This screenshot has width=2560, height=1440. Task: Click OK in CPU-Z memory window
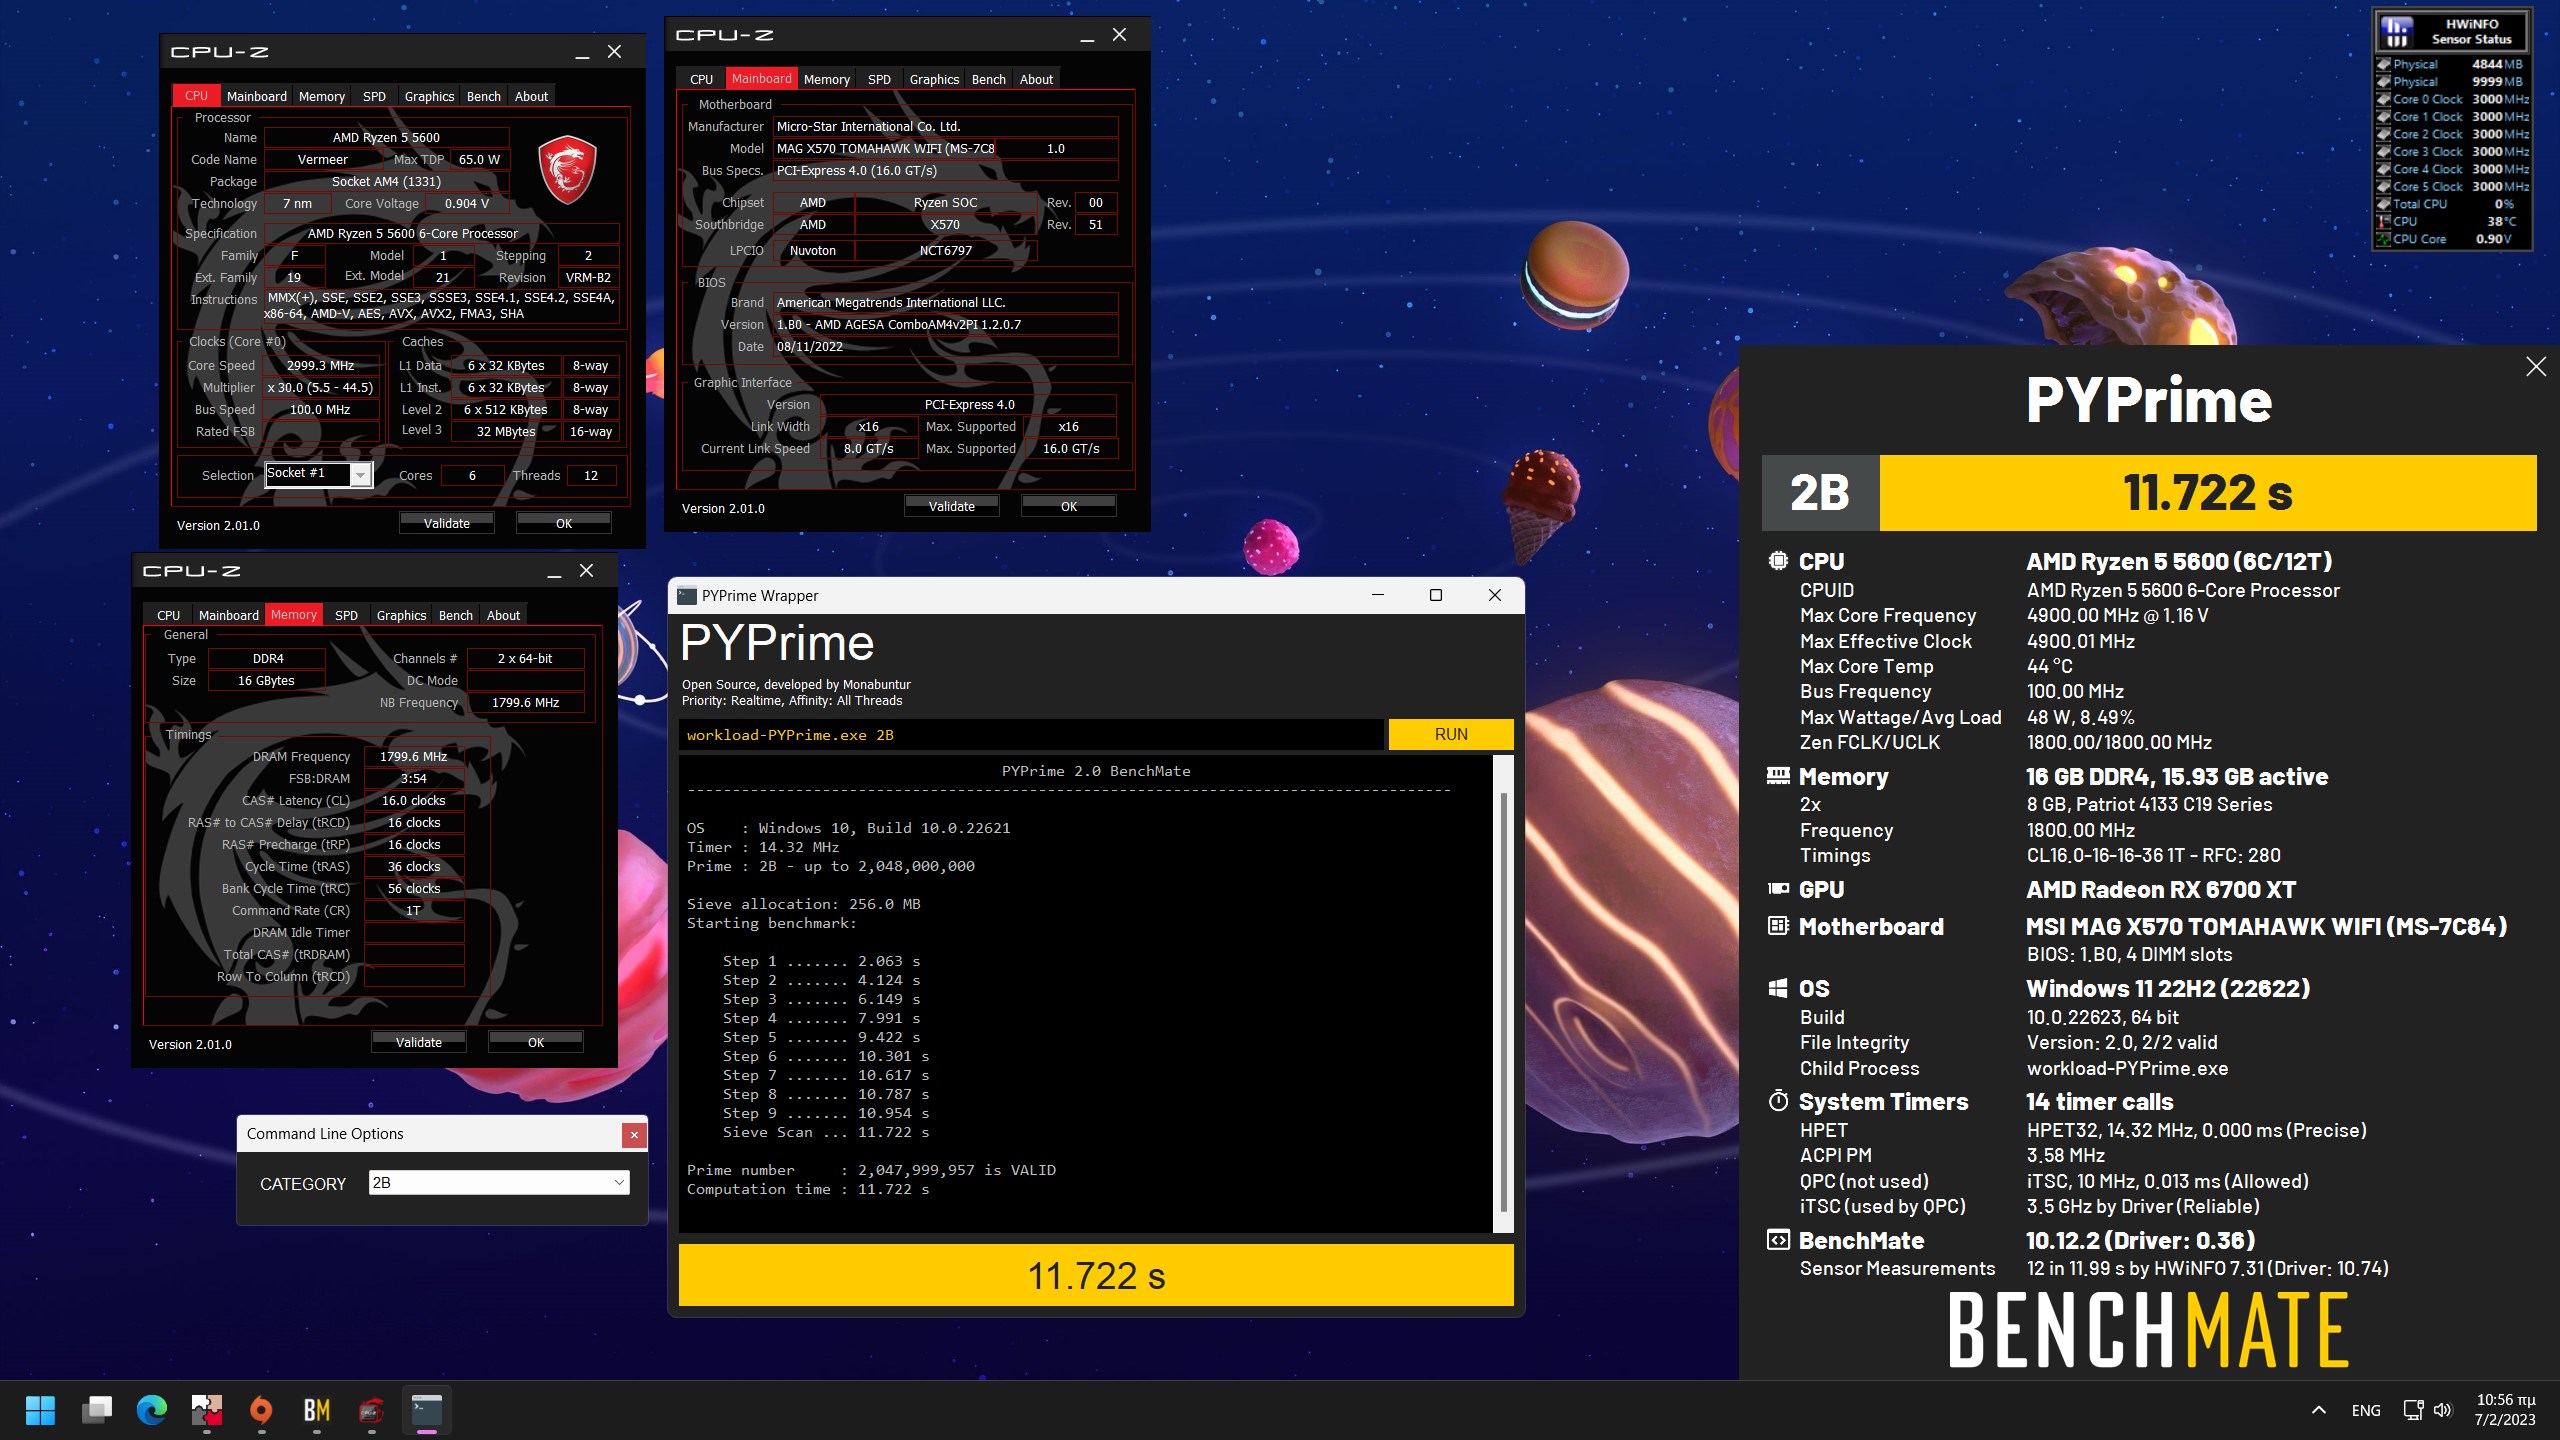[536, 1042]
